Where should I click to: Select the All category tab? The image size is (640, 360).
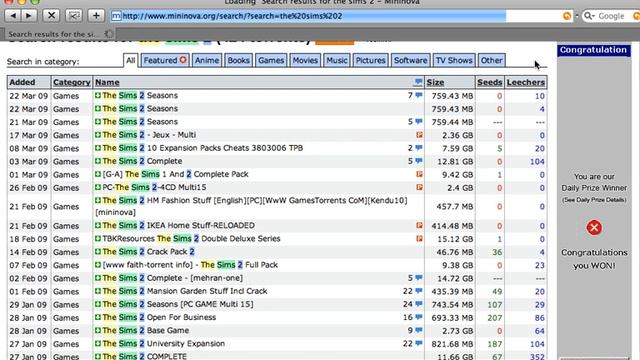[x=131, y=60]
